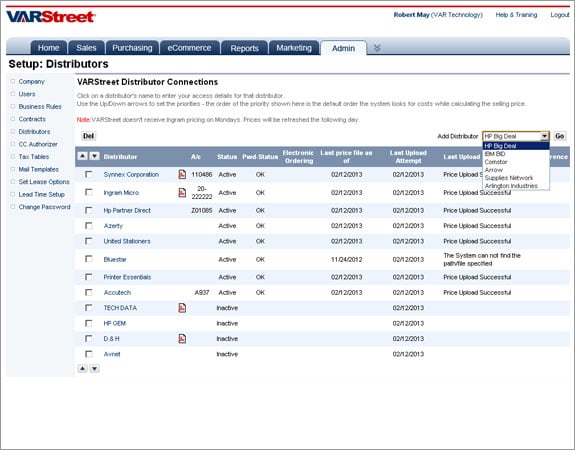The image size is (575, 450).
Task: Open Users in sidebar
Action: coord(27,94)
